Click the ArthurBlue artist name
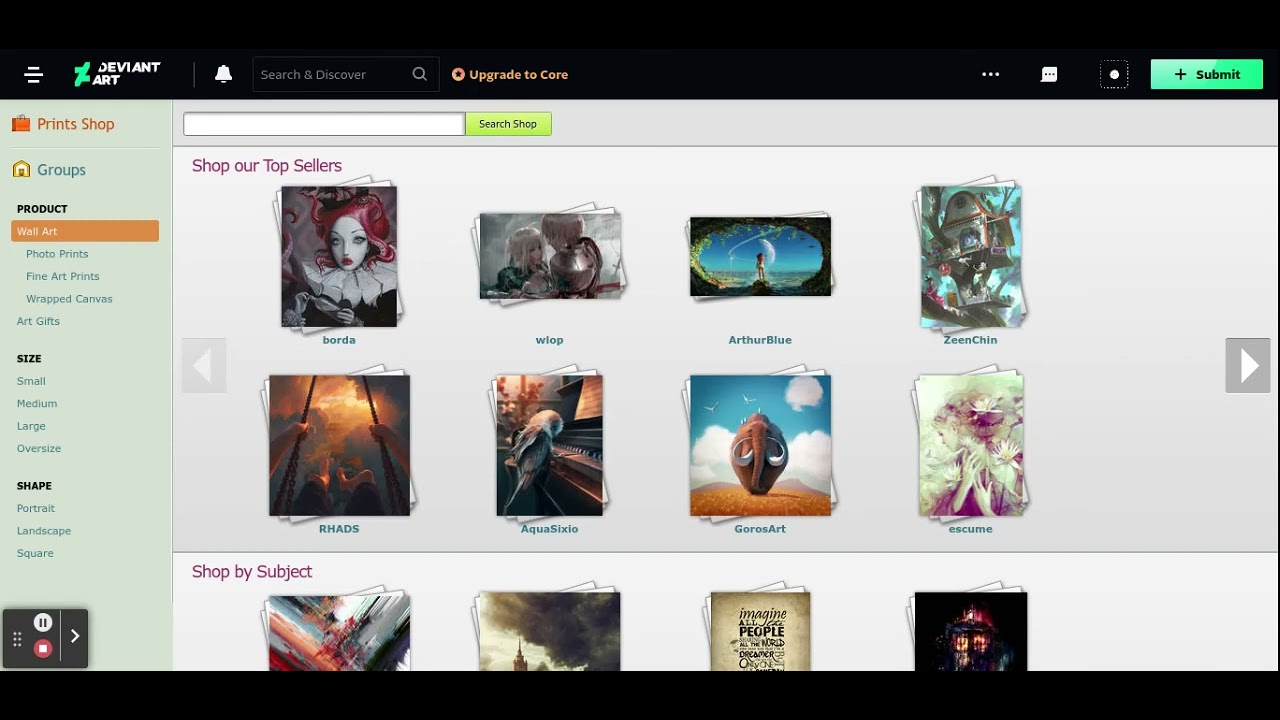Screen dimensions: 1280x720 (760, 340)
